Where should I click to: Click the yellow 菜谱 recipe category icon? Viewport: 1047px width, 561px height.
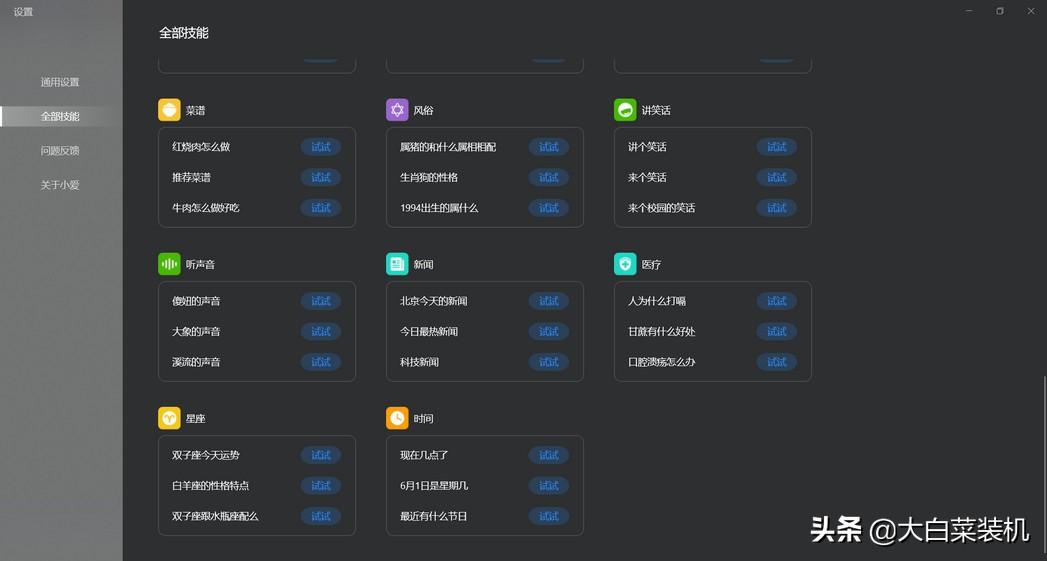(169, 110)
